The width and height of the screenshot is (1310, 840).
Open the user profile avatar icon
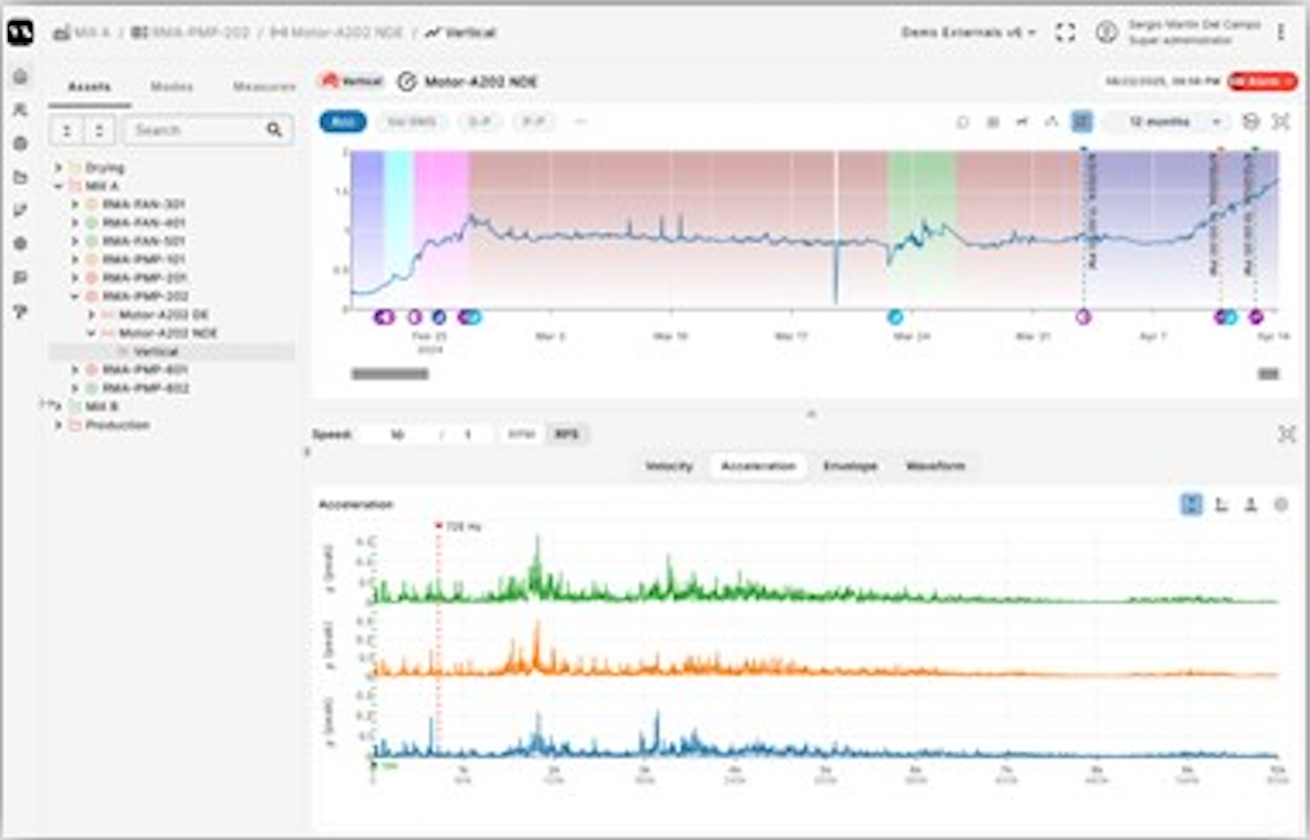[1106, 33]
